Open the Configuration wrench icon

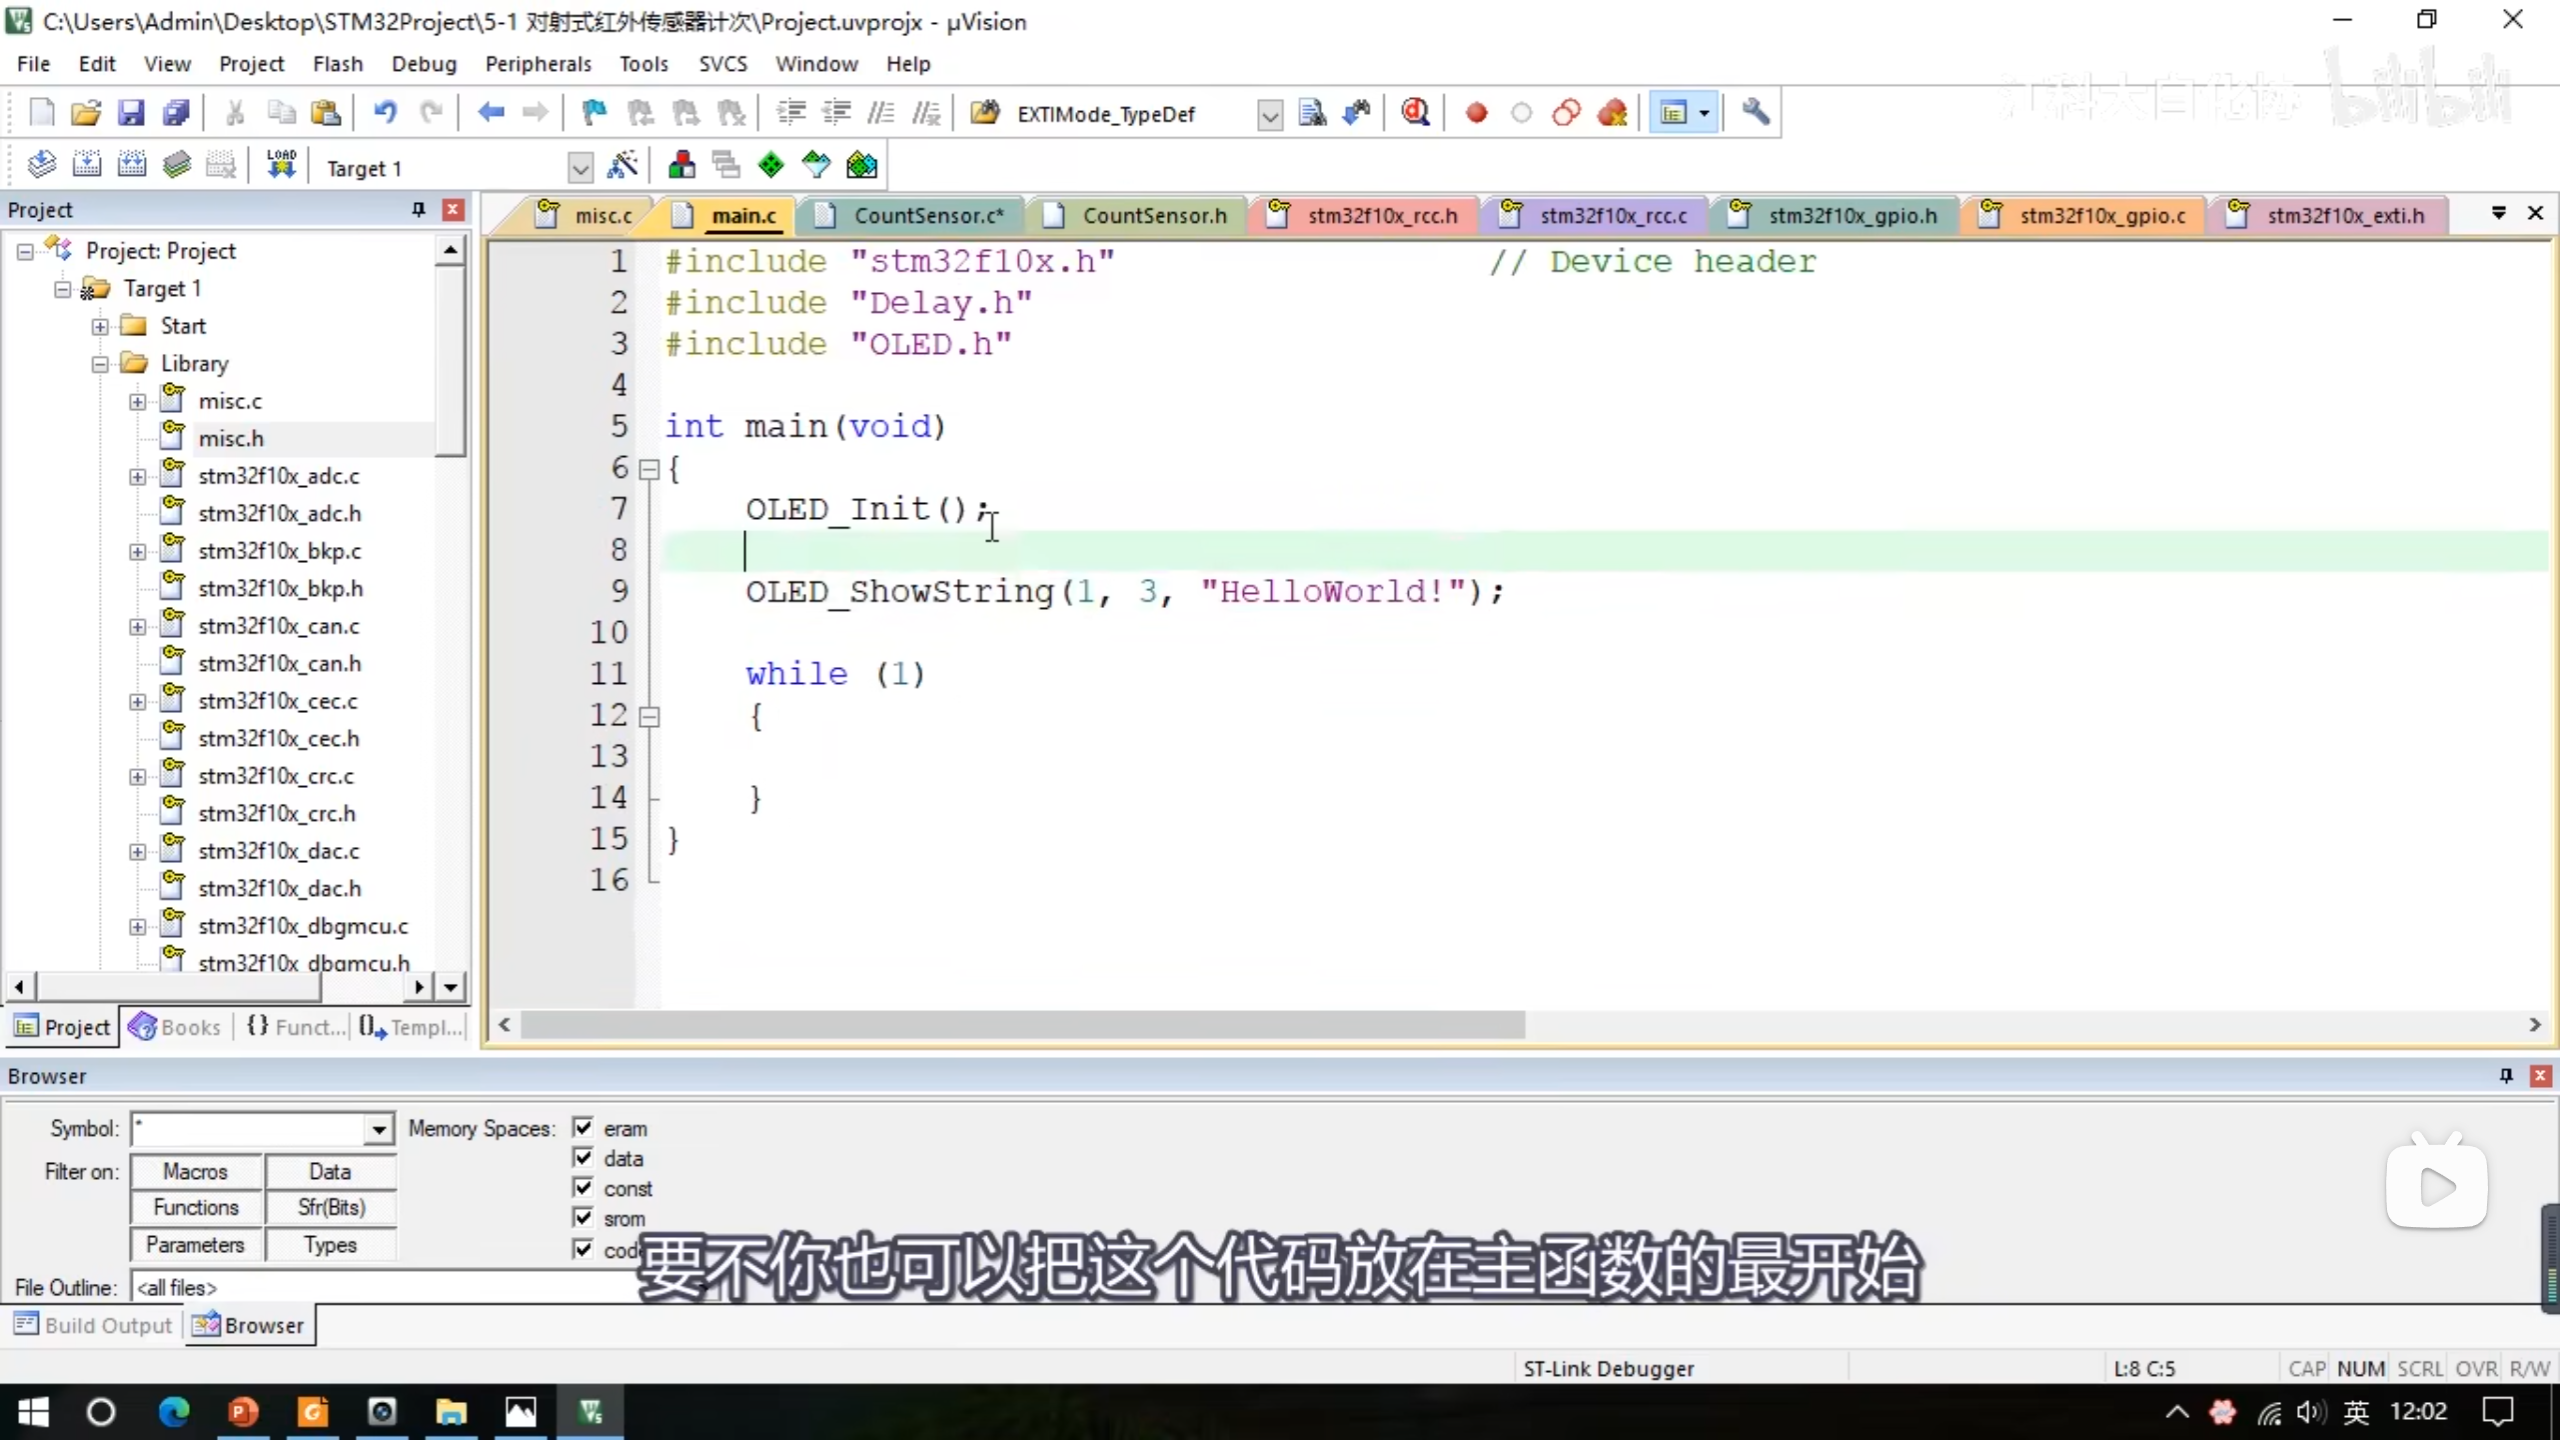[x=1755, y=113]
